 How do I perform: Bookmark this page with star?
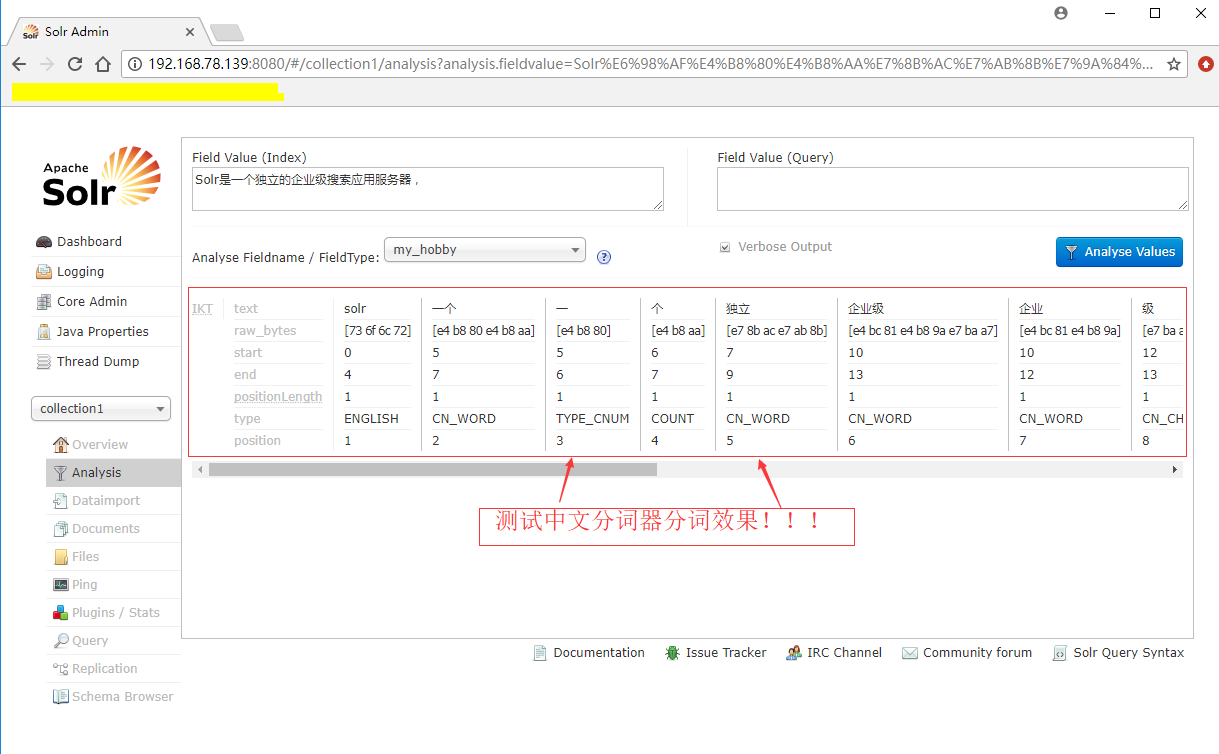(1174, 64)
